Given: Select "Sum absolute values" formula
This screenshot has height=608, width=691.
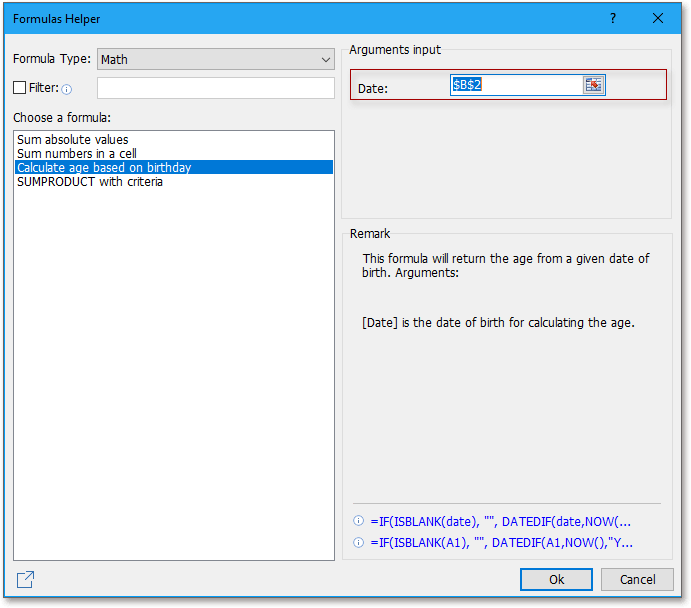Looking at the screenshot, I should point(73,140).
